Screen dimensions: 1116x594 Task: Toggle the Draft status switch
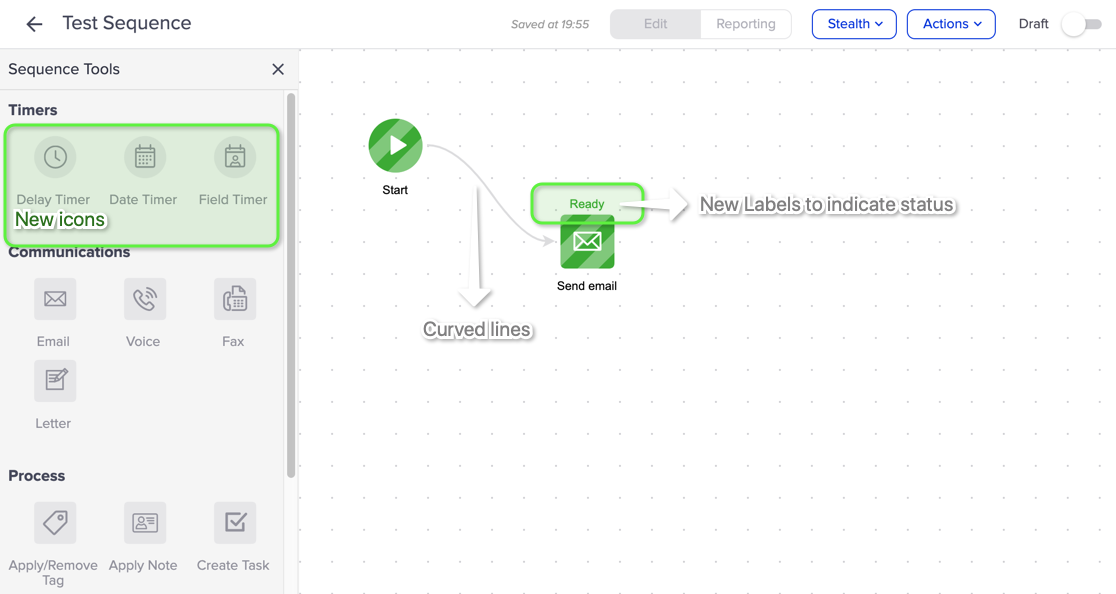pyautogui.click(x=1081, y=24)
